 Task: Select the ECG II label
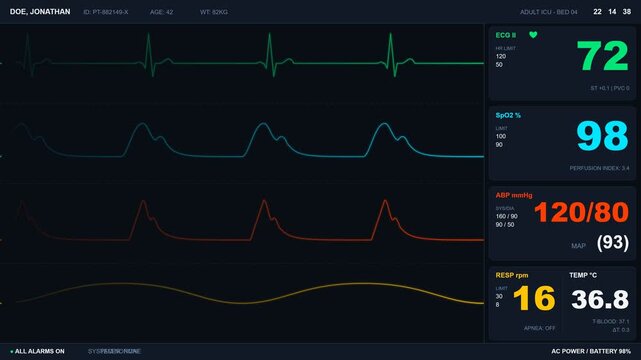click(506, 35)
